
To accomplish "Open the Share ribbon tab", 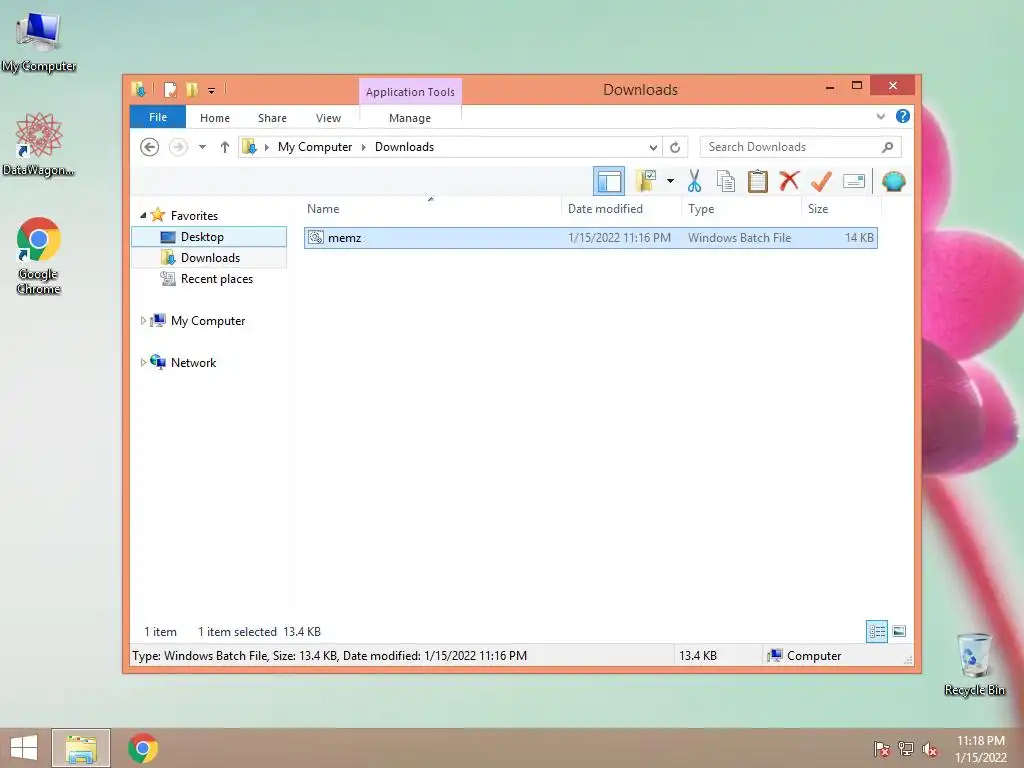I will click(x=272, y=118).
